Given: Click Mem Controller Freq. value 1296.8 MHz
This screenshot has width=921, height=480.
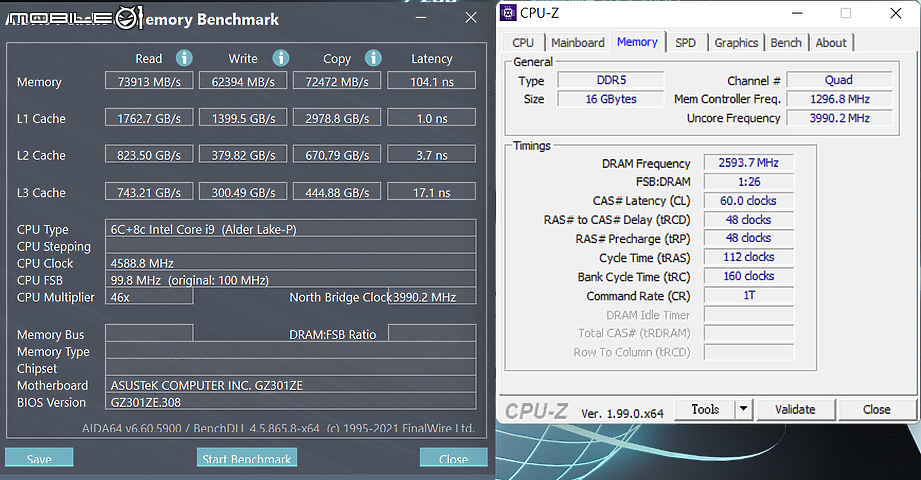Looking at the screenshot, I should pyautogui.click(x=839, y=99).
